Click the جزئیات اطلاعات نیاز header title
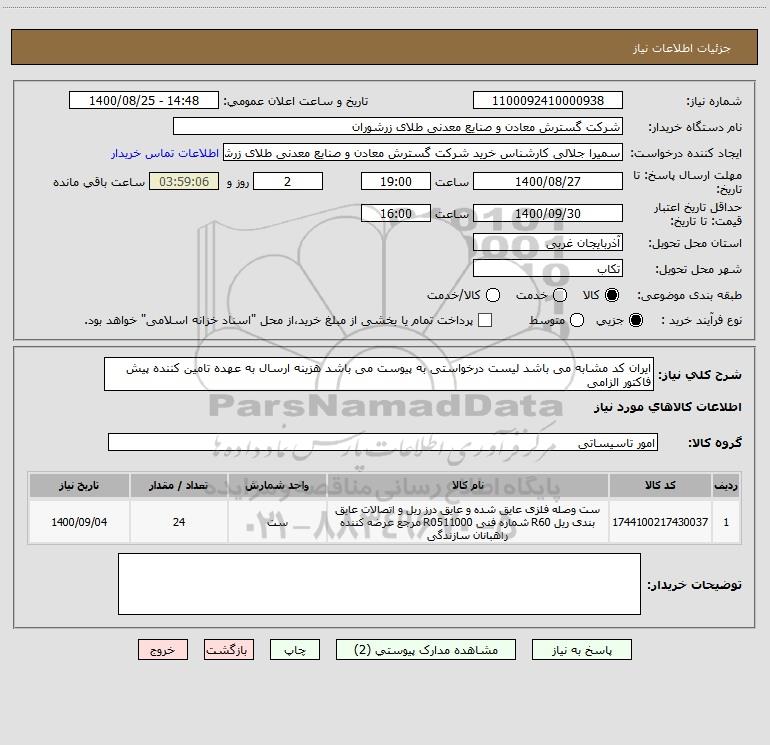Viewport: 770px width, 745px height. click(682, 48)
